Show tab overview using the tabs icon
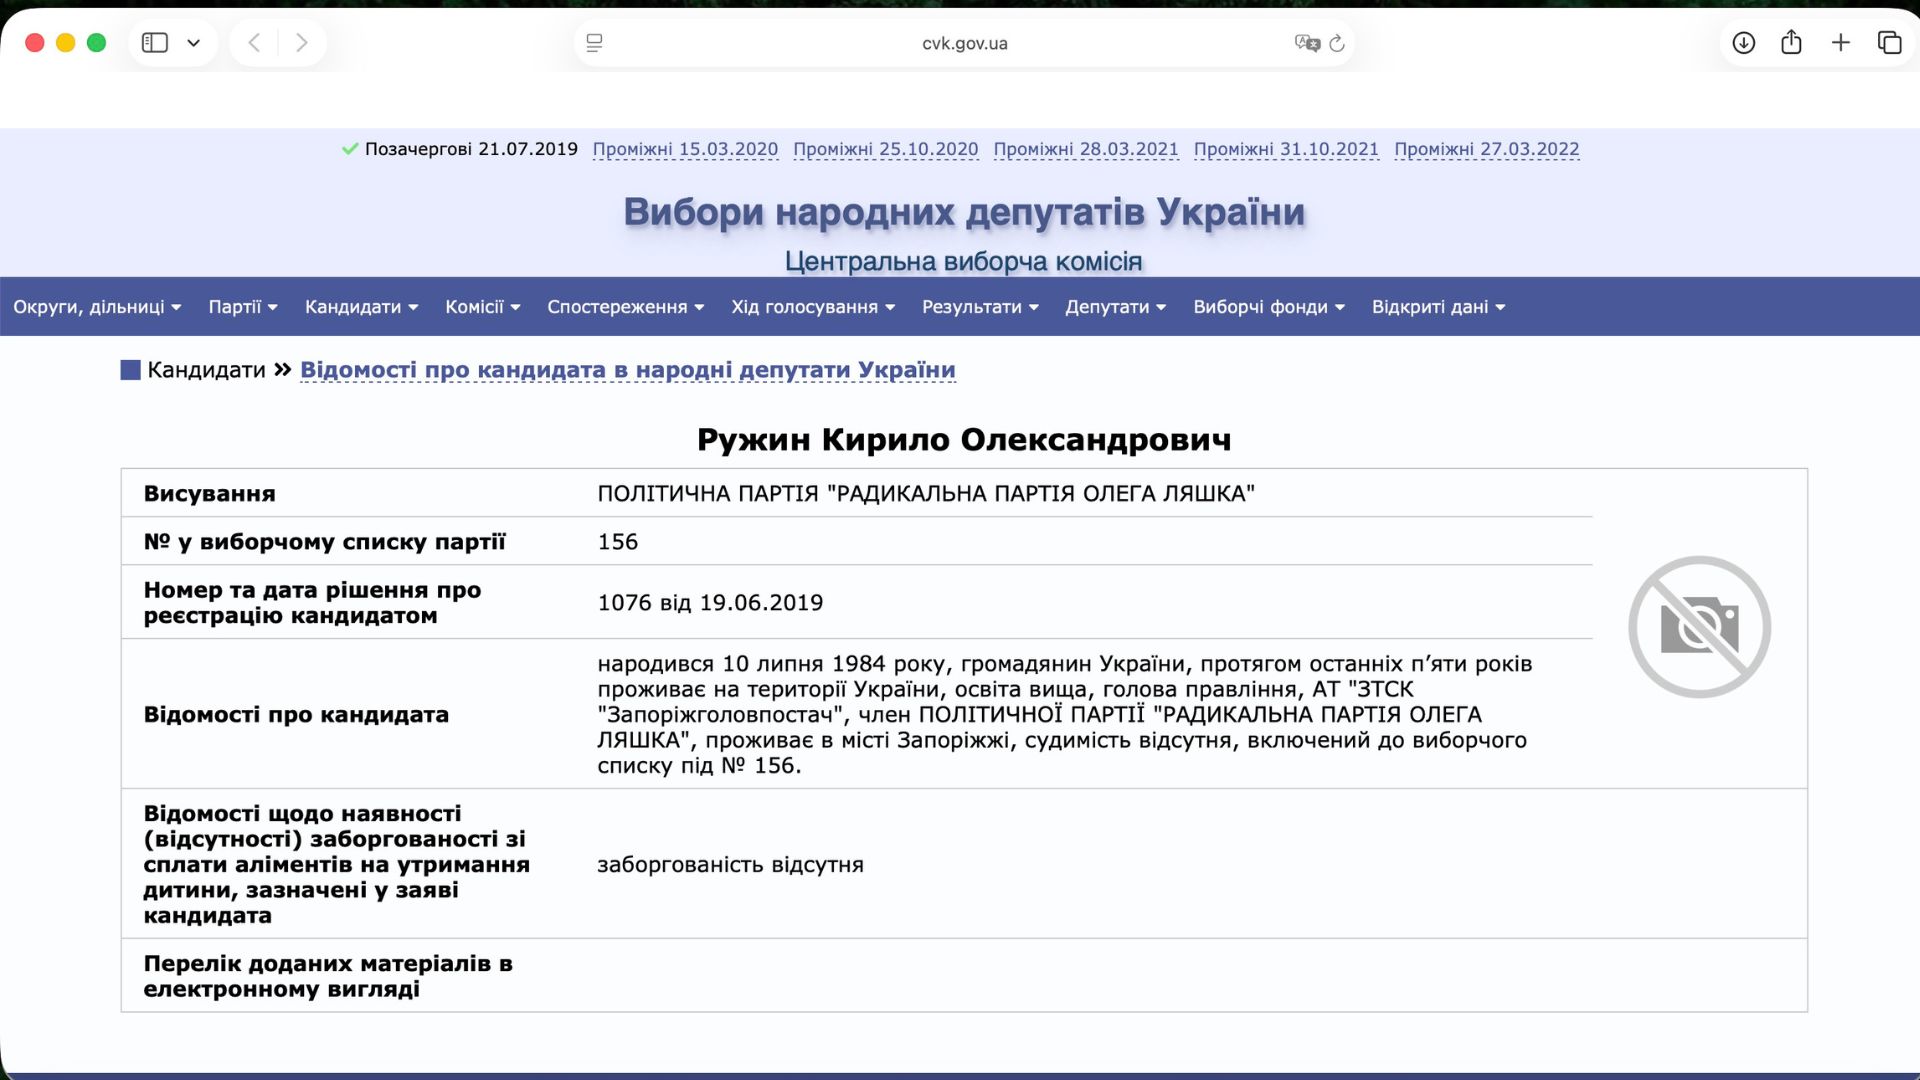Viewport: 1920px width, 1080px height. point(1891,43)
